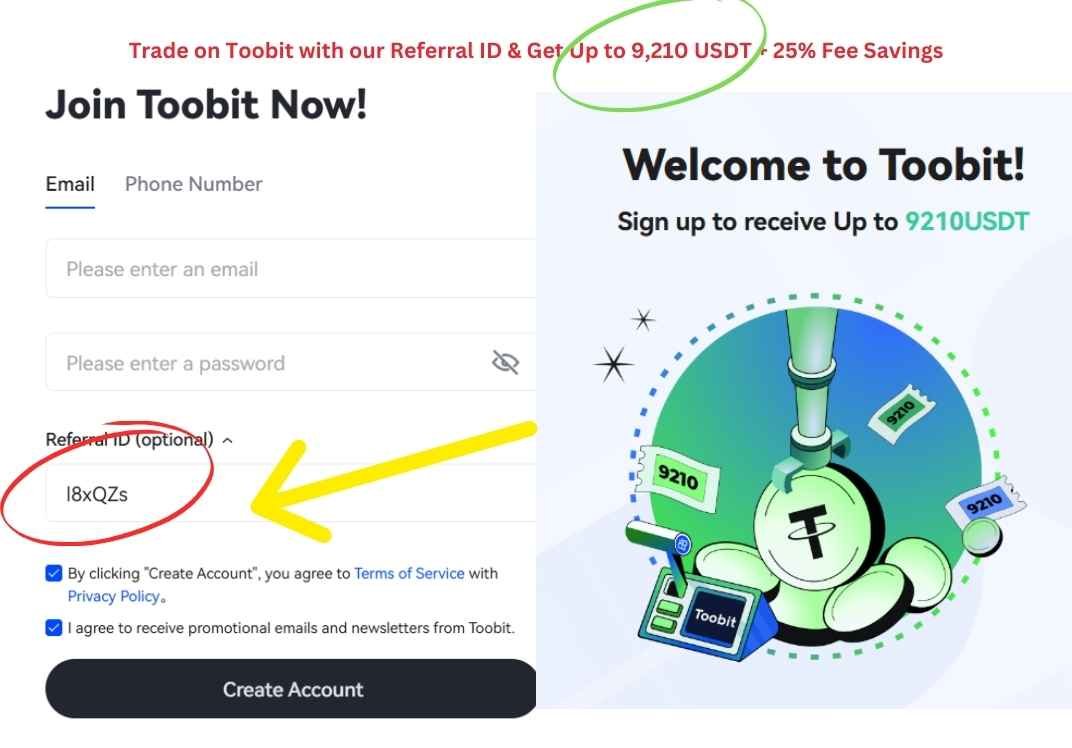Click the Tether T coin icon
The width and height of the screenshot is (1072, 748).
tap(811, 526)
